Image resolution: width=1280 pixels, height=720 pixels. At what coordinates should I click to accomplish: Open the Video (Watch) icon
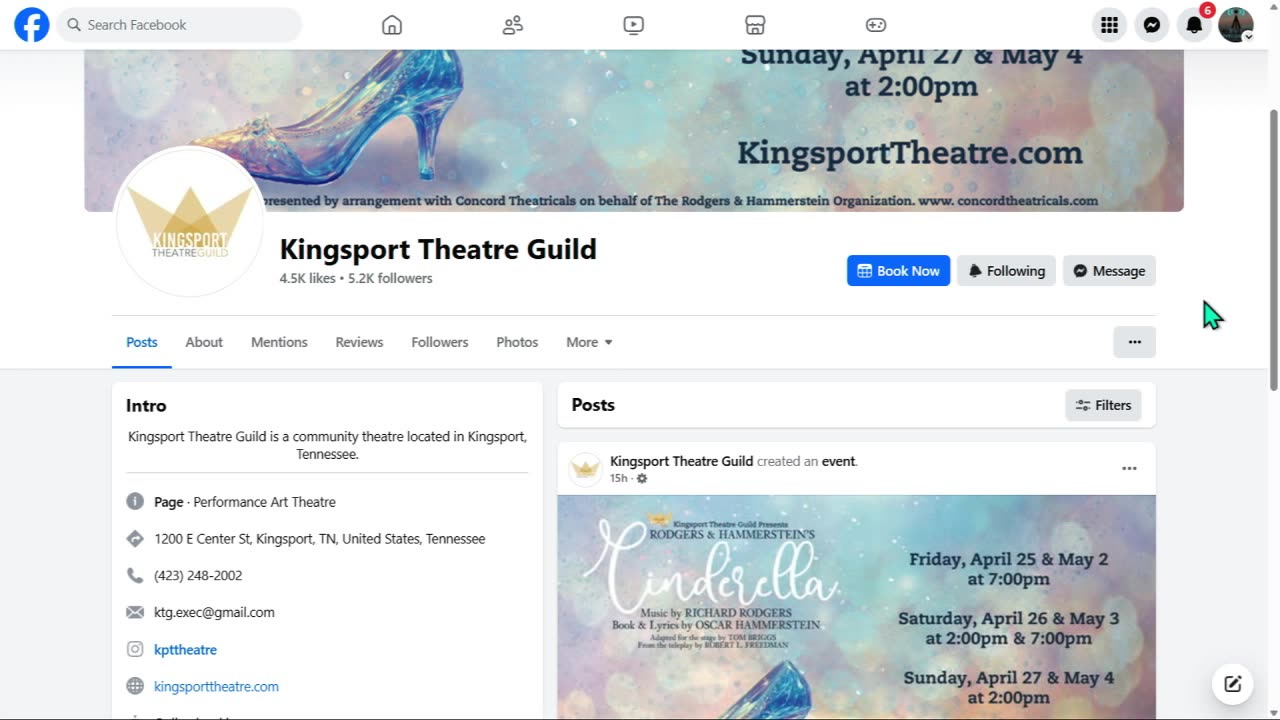coord(633,25)
